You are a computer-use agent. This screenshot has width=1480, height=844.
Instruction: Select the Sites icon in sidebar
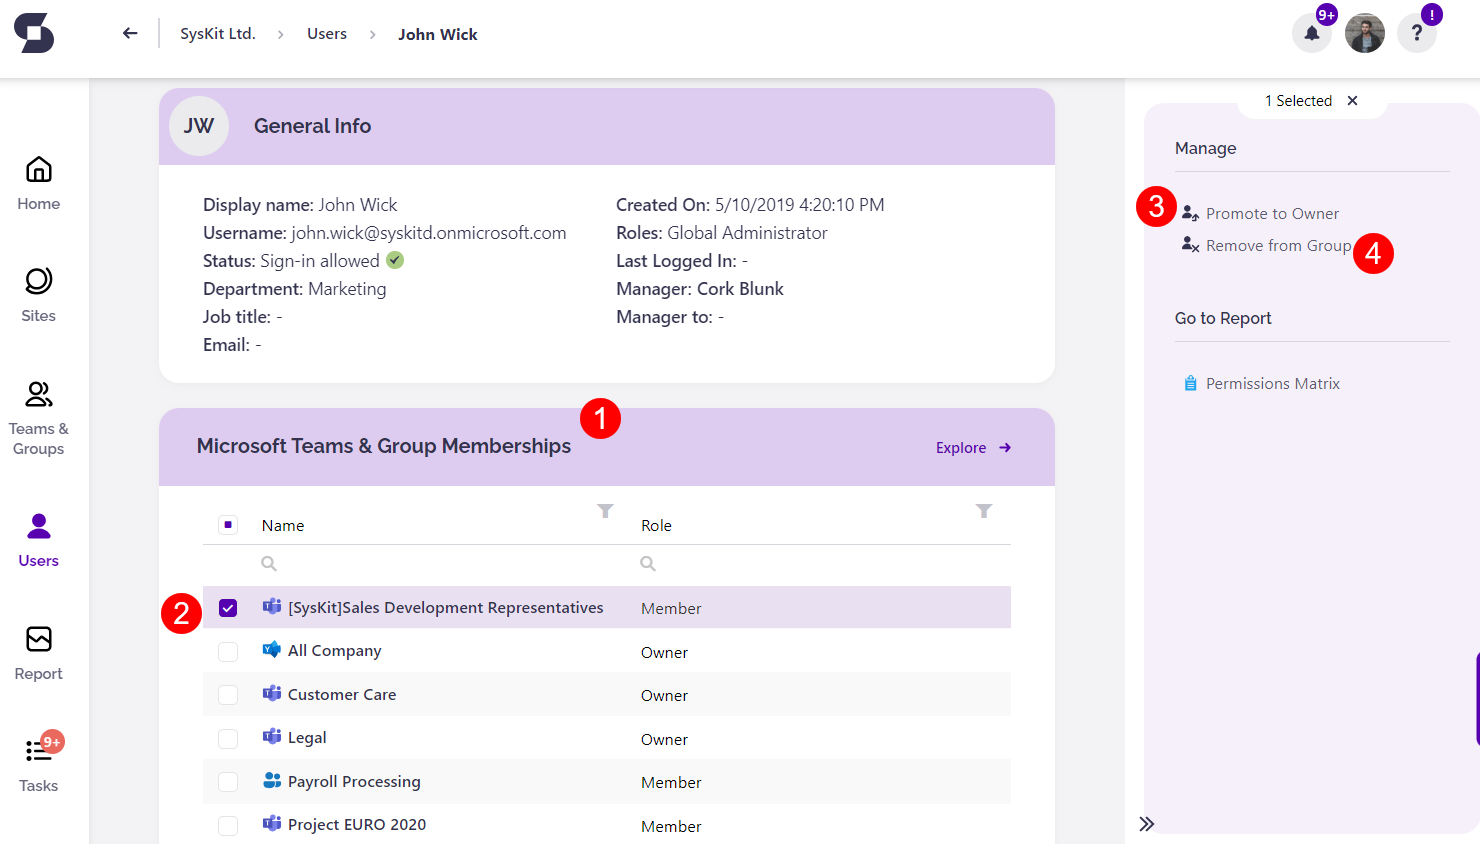(x=38, y=293)
